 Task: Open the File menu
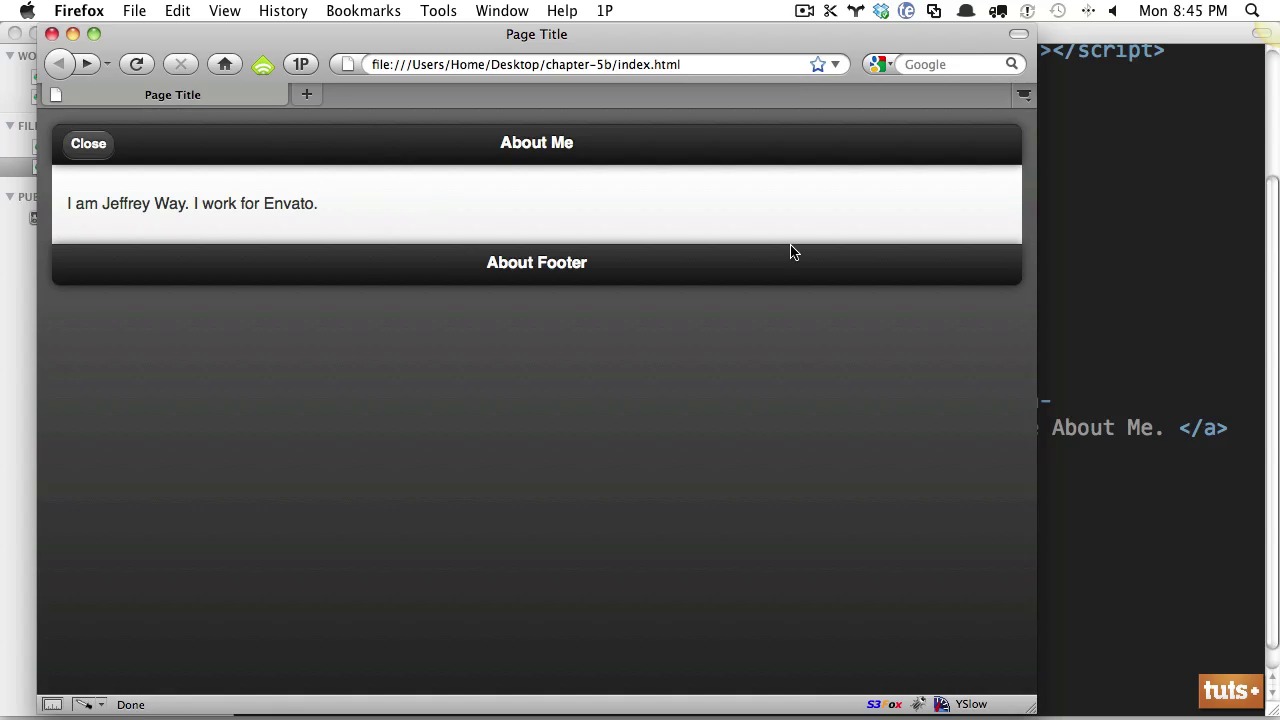[x=134, y=10]
